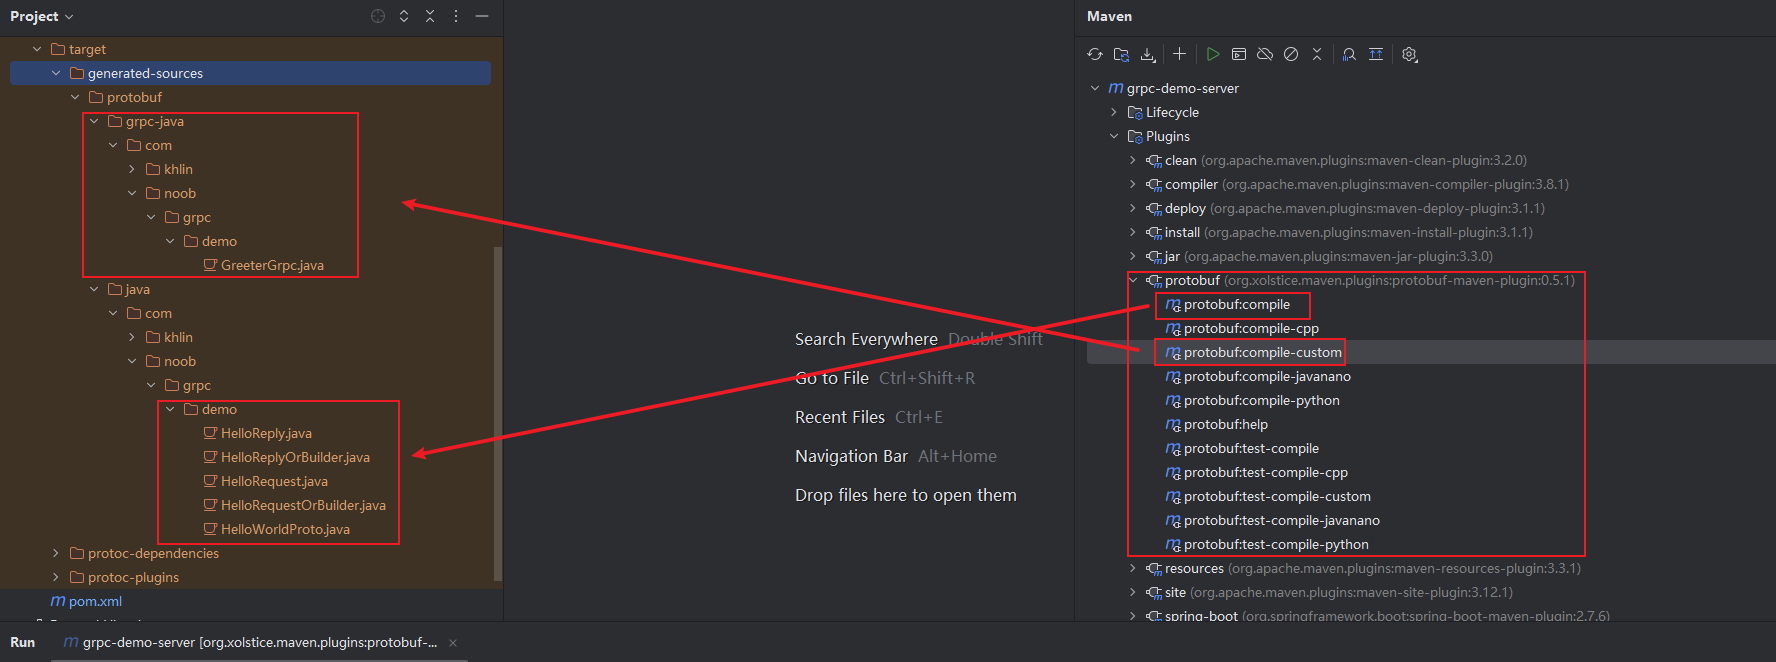Expand the Lifecycle node in Maven tree
The width and height of the screenshot is (1776, 662).
1114,113
